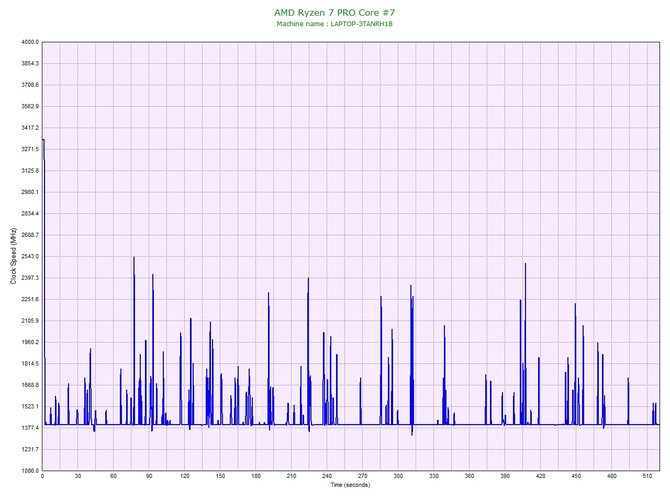Screen dimensions: 670x502
Task: Click the 3417.2 y-axis value
Action: point(30,128)
